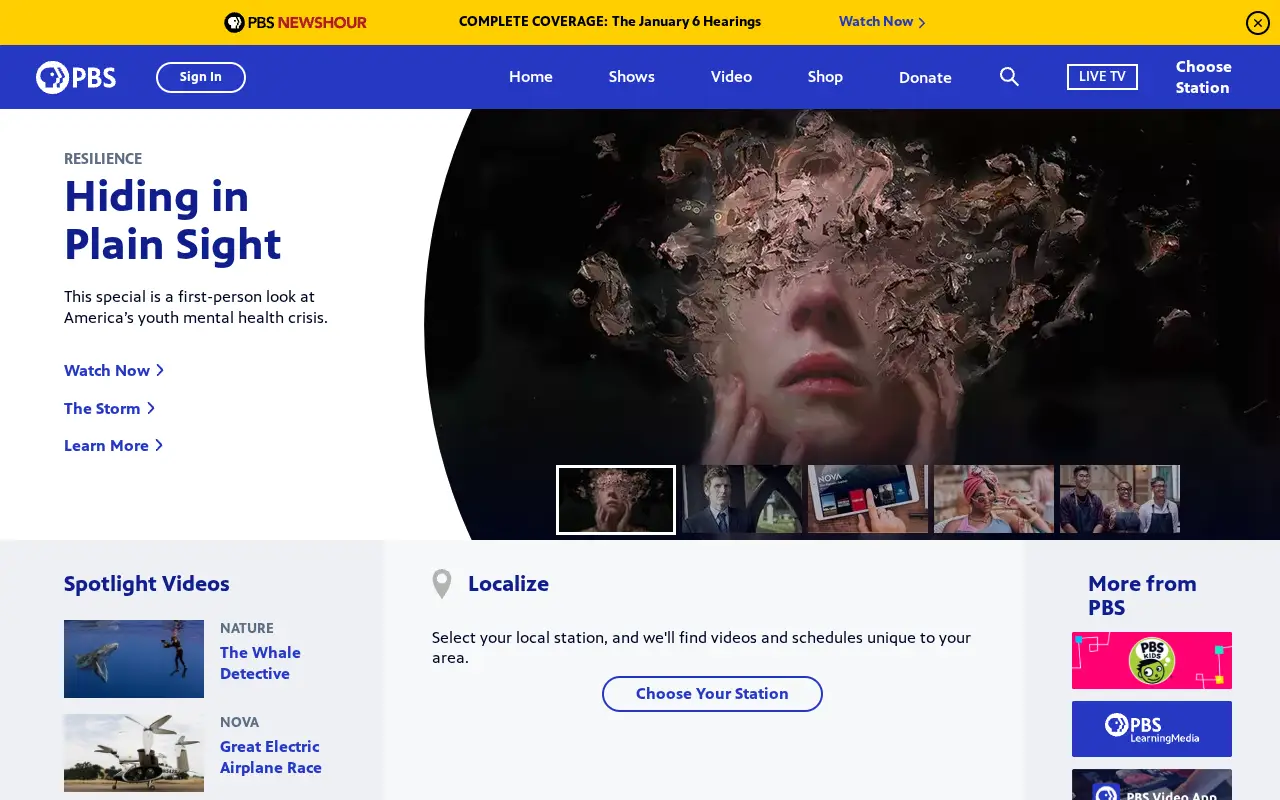The height and width of the screenshot is (800, 1280).
Task: Click the RESILIENCE category label
Action: click(x=103, y=159)
